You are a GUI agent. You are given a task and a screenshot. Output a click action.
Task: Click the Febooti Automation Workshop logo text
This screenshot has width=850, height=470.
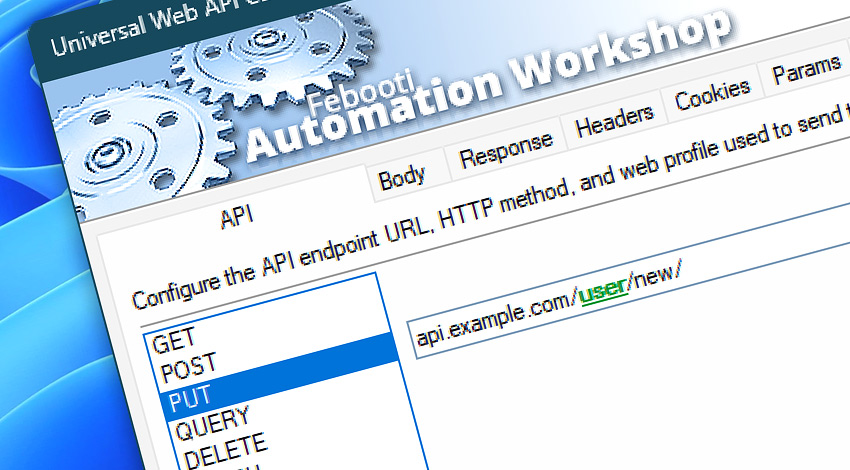[488, 87]
